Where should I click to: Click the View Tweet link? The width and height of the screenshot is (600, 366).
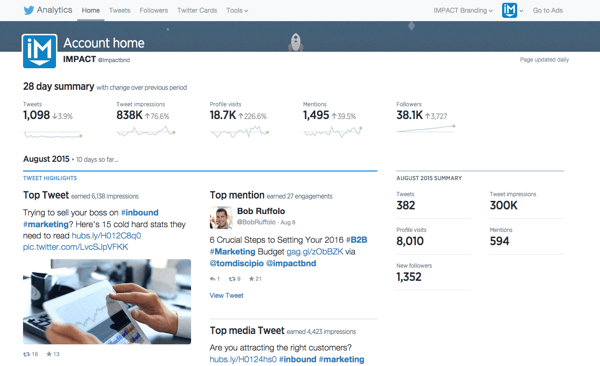227,296
